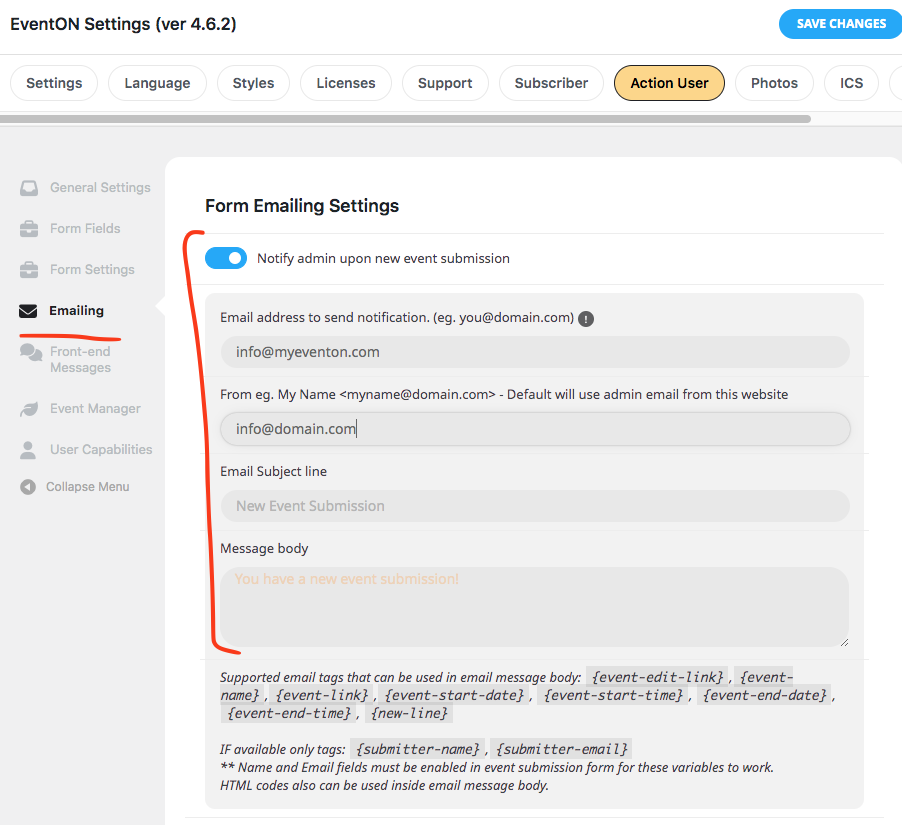The image size is (902, 825).
Task: Click the {event-end-date} tag text
Action: click(x=765, y=695)
